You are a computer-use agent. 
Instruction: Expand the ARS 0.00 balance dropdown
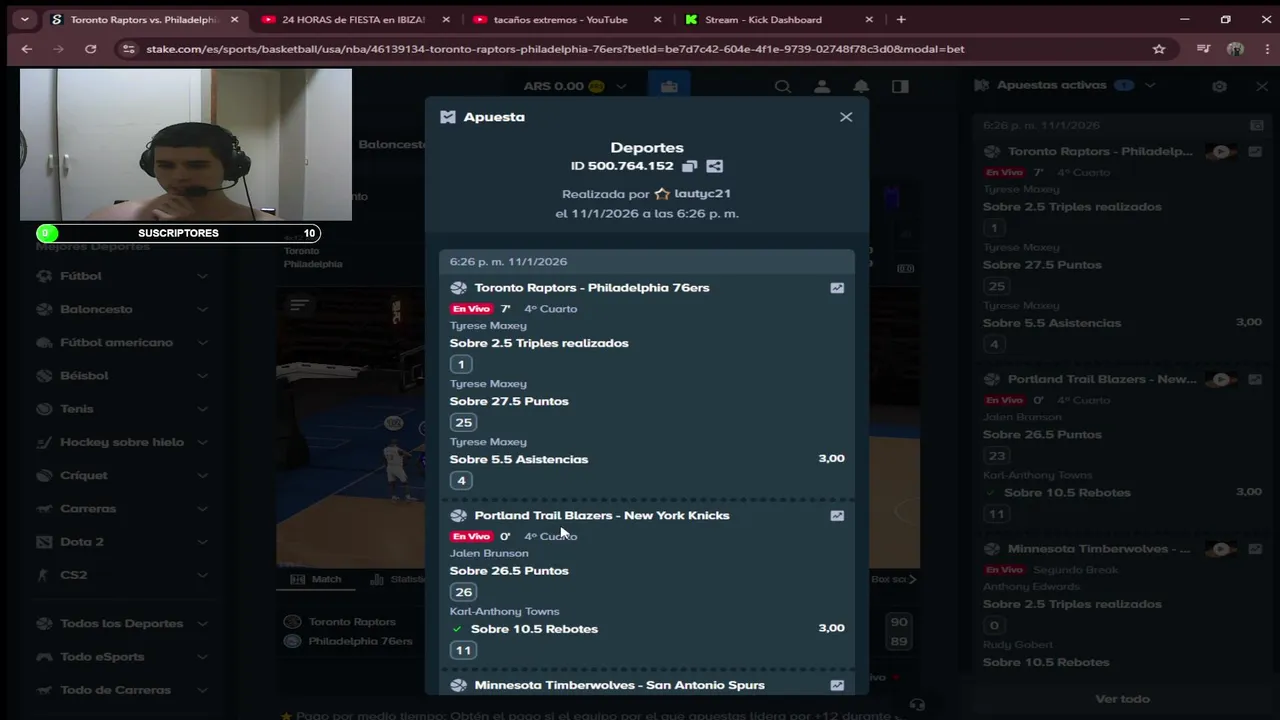(x=621, y=87)
